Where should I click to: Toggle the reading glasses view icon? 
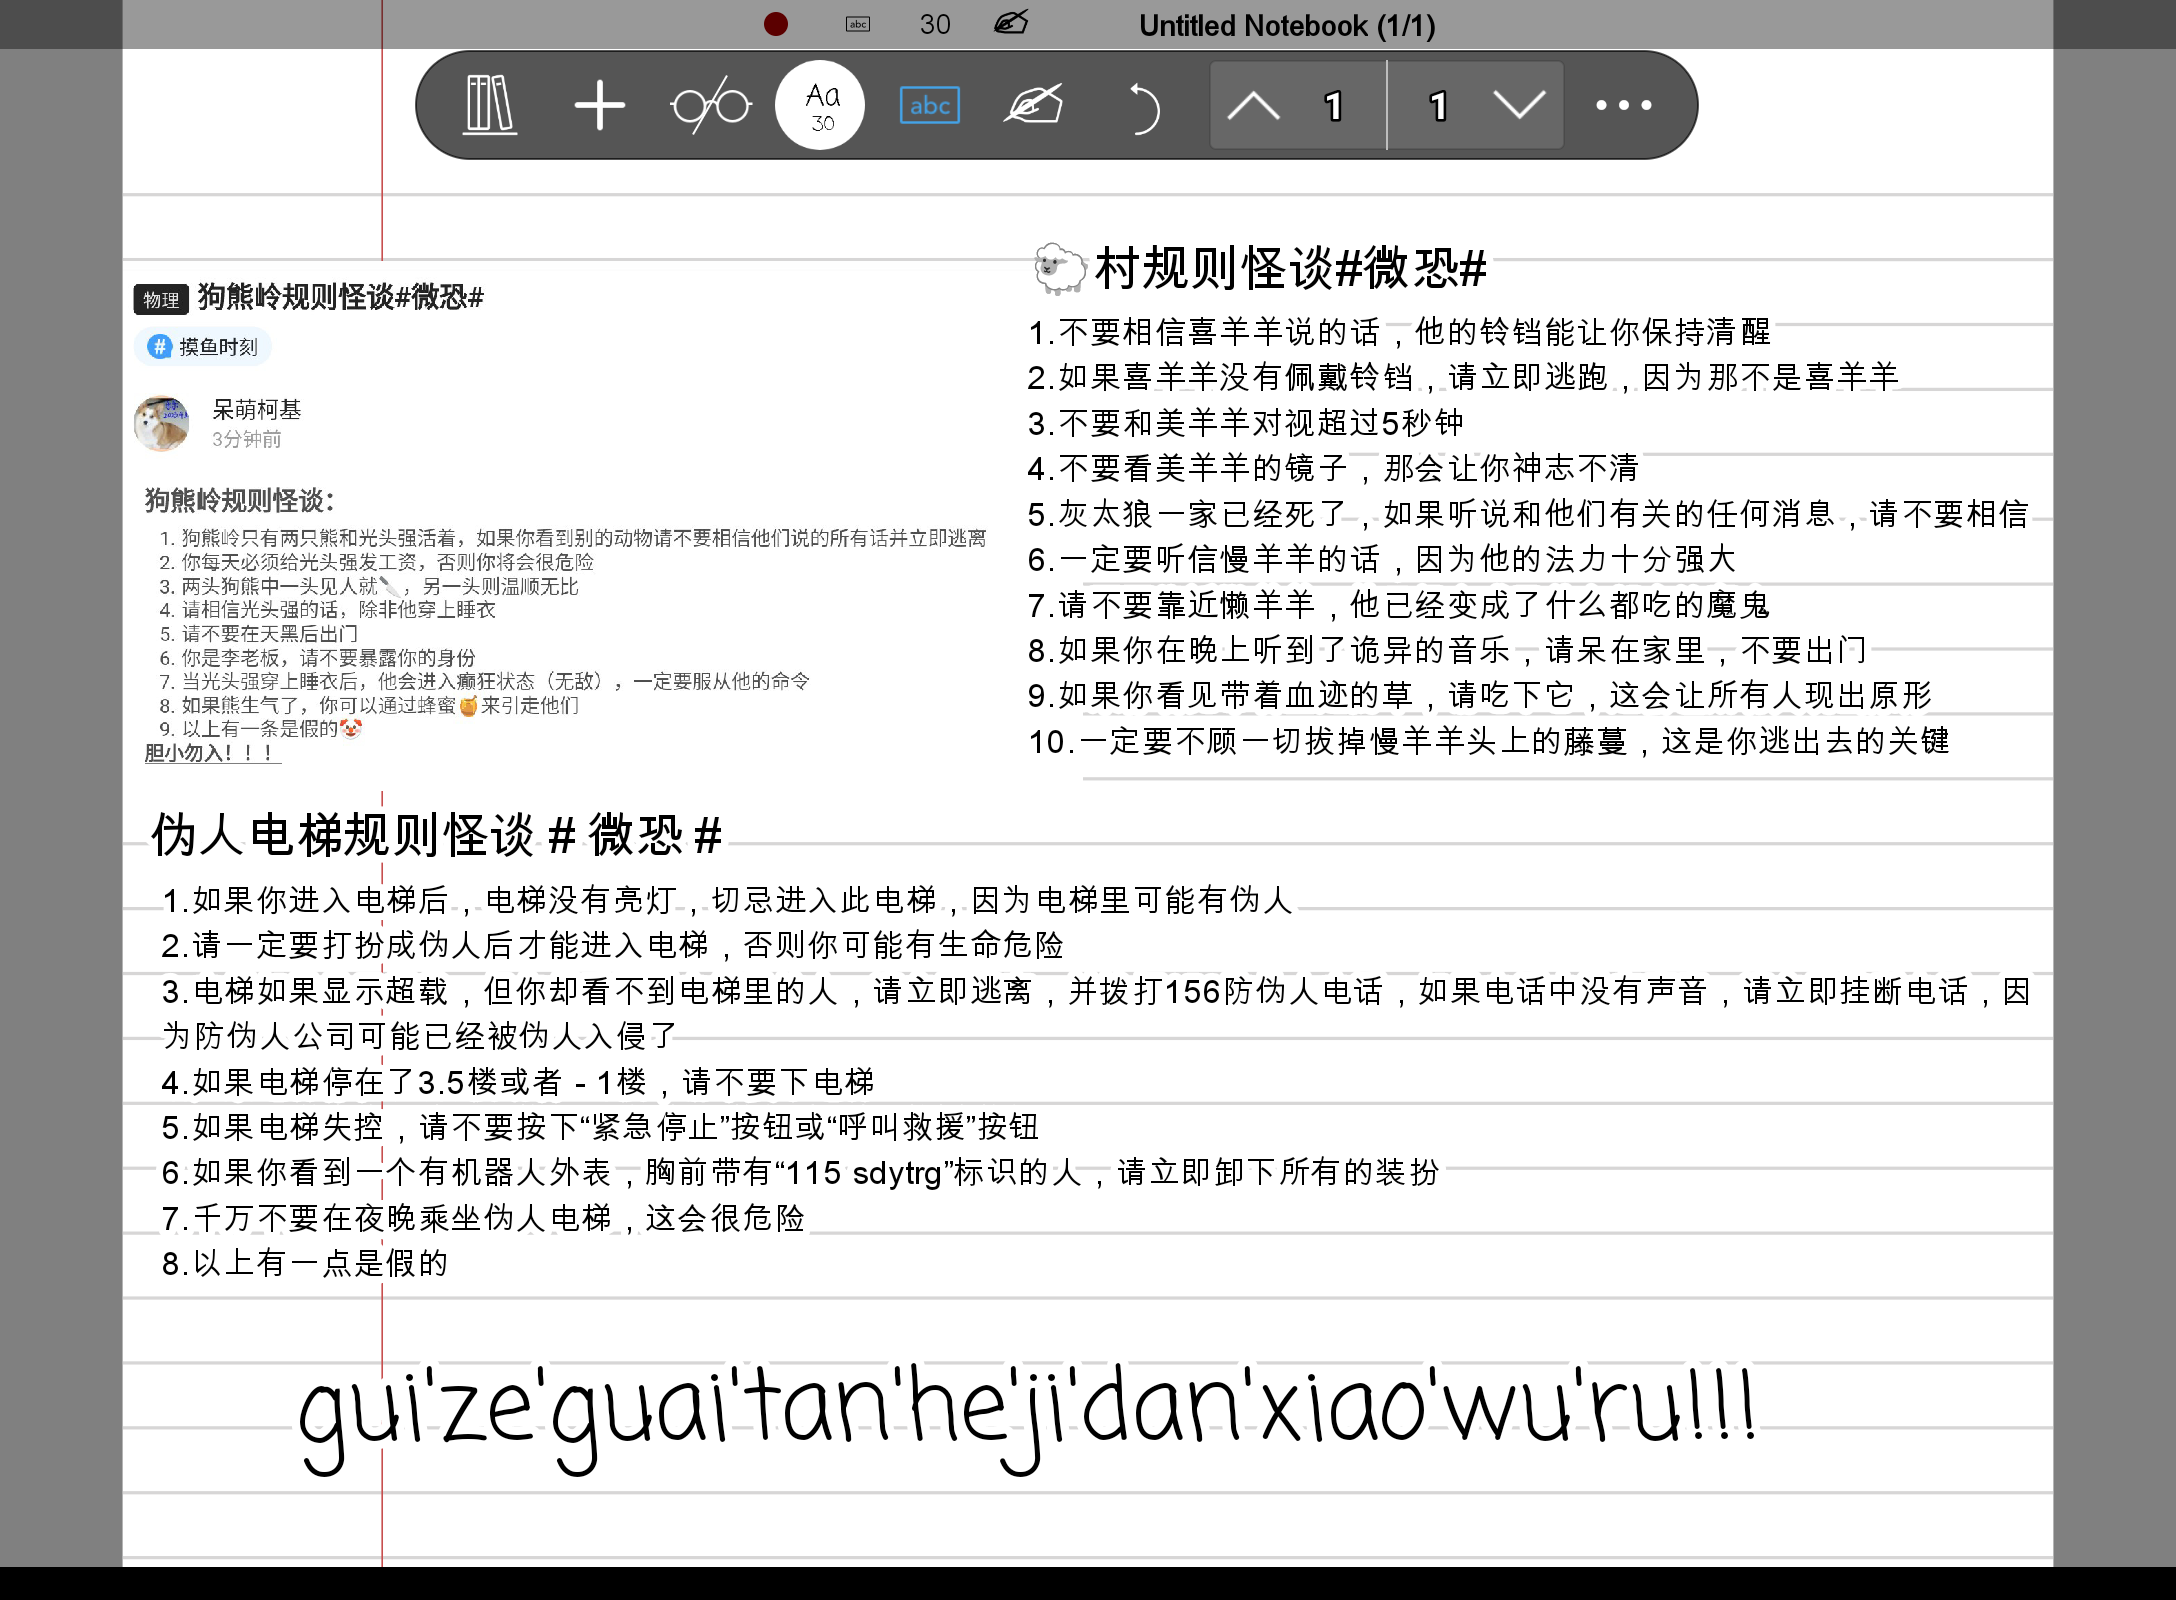711,105
